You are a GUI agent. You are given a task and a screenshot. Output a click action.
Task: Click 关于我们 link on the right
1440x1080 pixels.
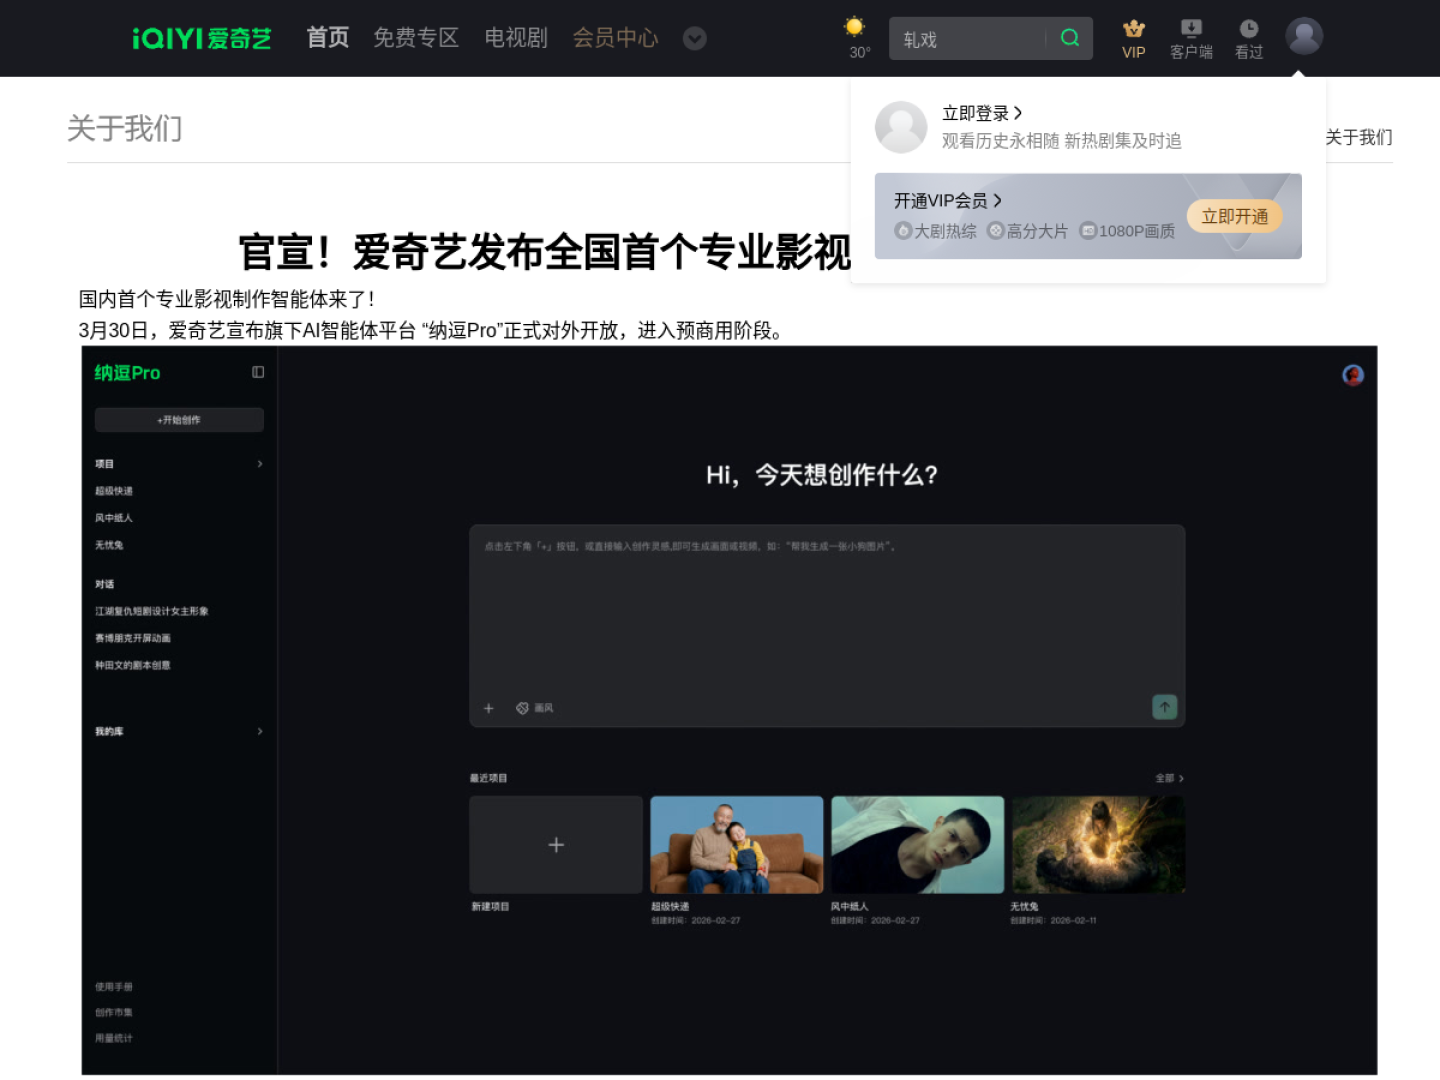1359,137
